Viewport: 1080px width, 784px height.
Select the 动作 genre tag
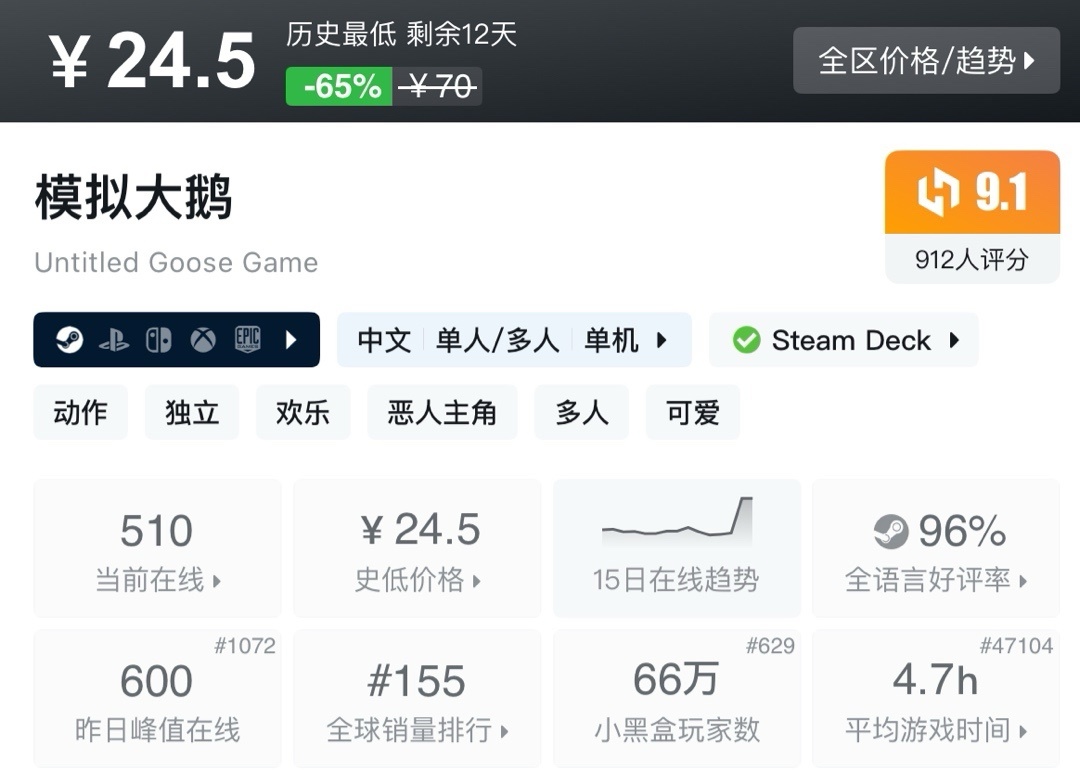[80, 412]
